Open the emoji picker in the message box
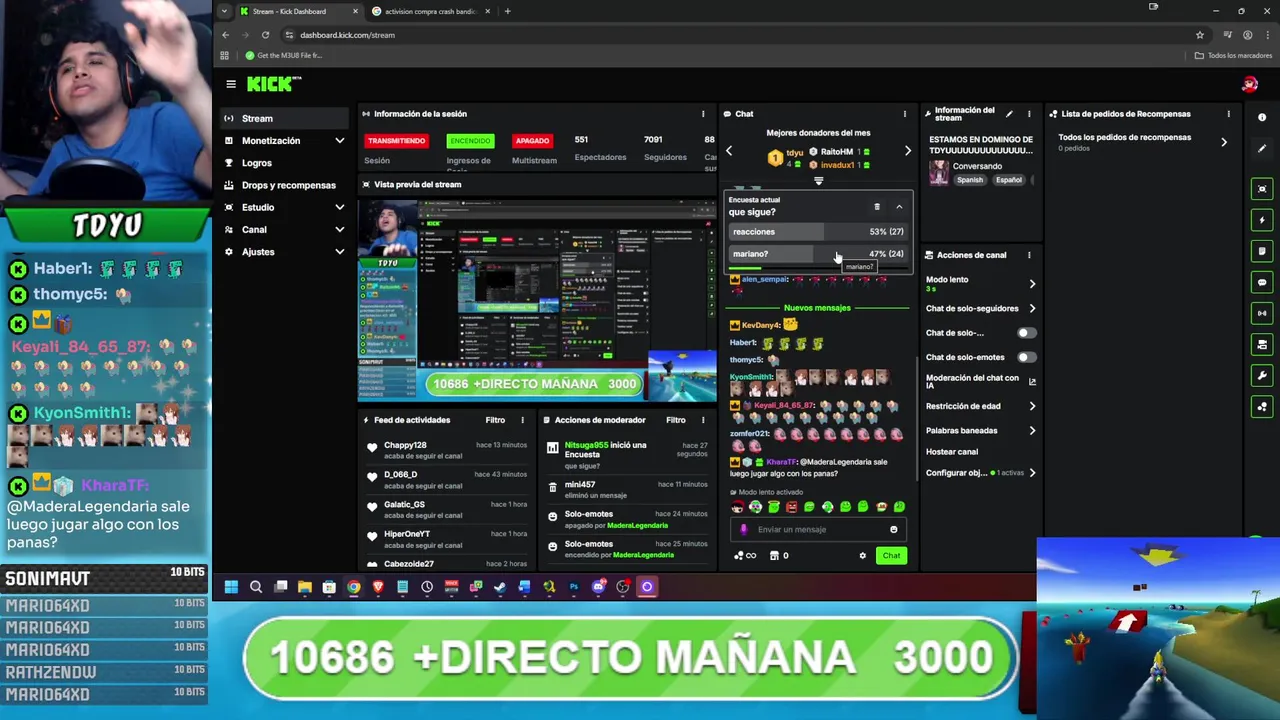Viewport: 1280px width, 720px height. click(894, 530)
